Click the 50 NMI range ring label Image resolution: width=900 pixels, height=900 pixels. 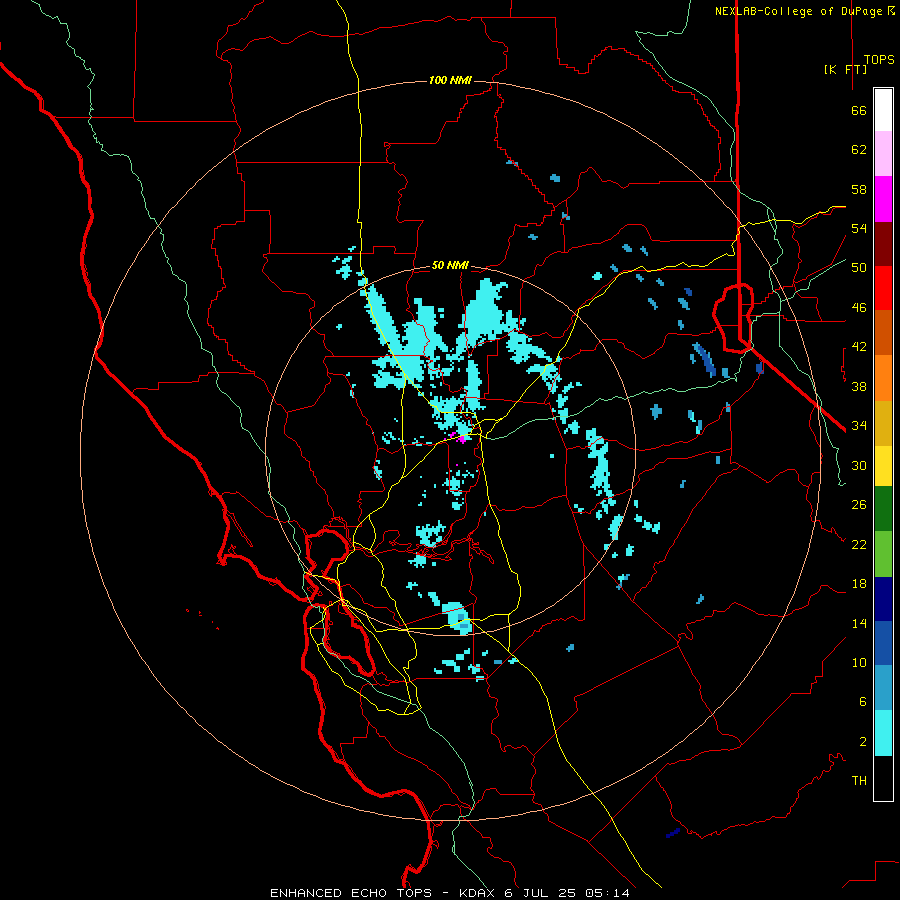[x=450, y=265]
